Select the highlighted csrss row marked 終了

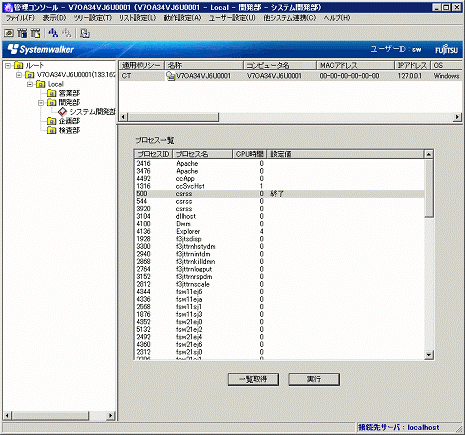[x=279, y=194]
